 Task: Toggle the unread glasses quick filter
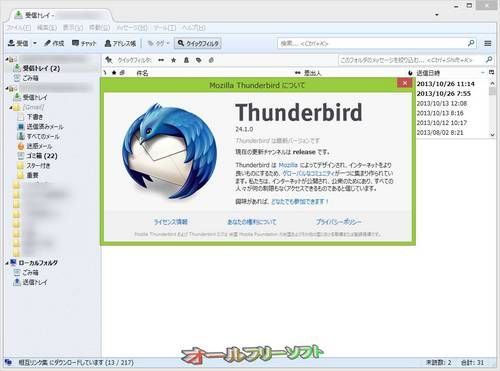pyautogui.click(x=161, y=60)
